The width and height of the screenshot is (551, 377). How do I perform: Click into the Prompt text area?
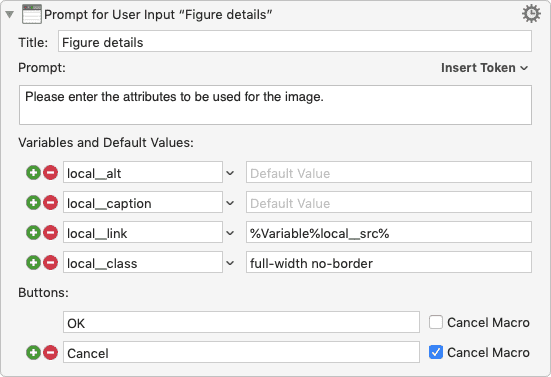[x=275, y=105]
